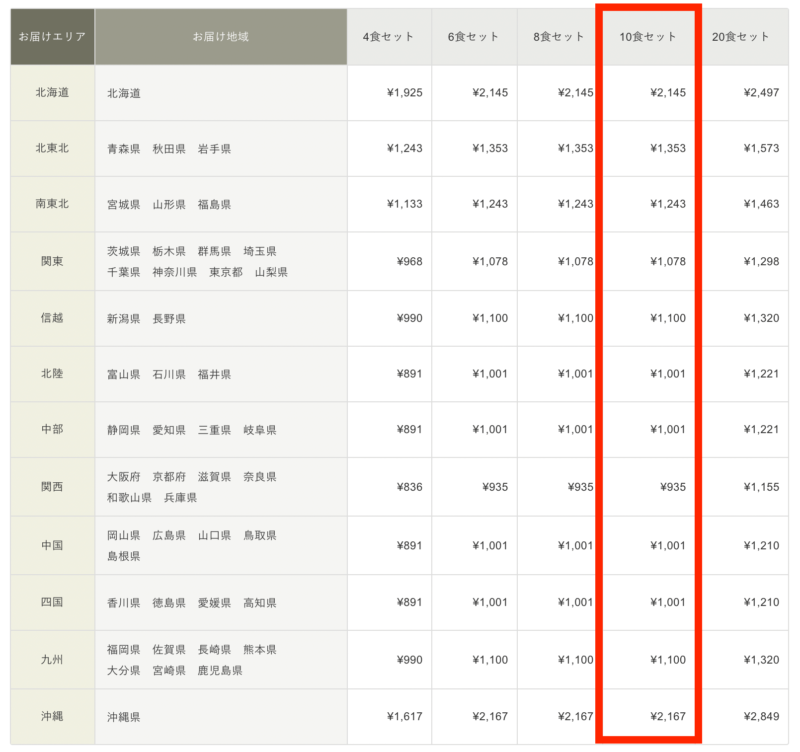Click 四国 row's 6食セット price ¥1,001
Viewport: 800px width, 752px height.
pyautogui.click(x=490, y=602)
